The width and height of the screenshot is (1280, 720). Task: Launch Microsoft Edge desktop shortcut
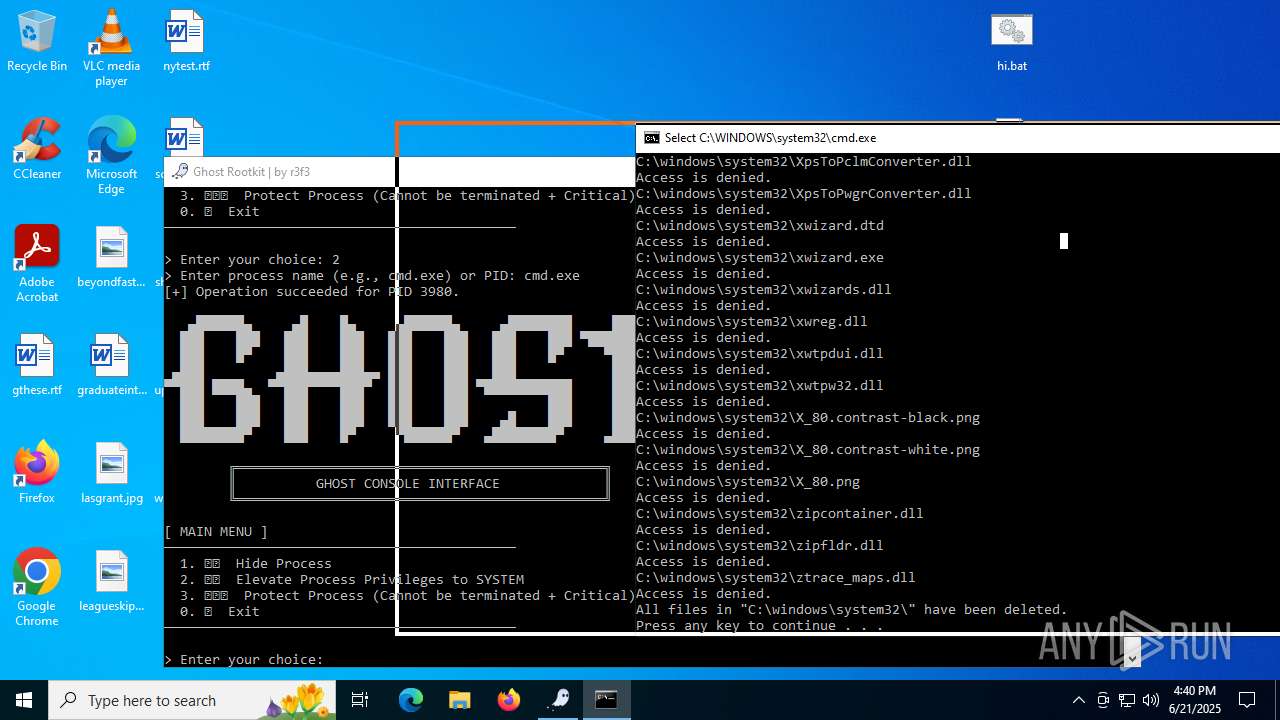111,156
